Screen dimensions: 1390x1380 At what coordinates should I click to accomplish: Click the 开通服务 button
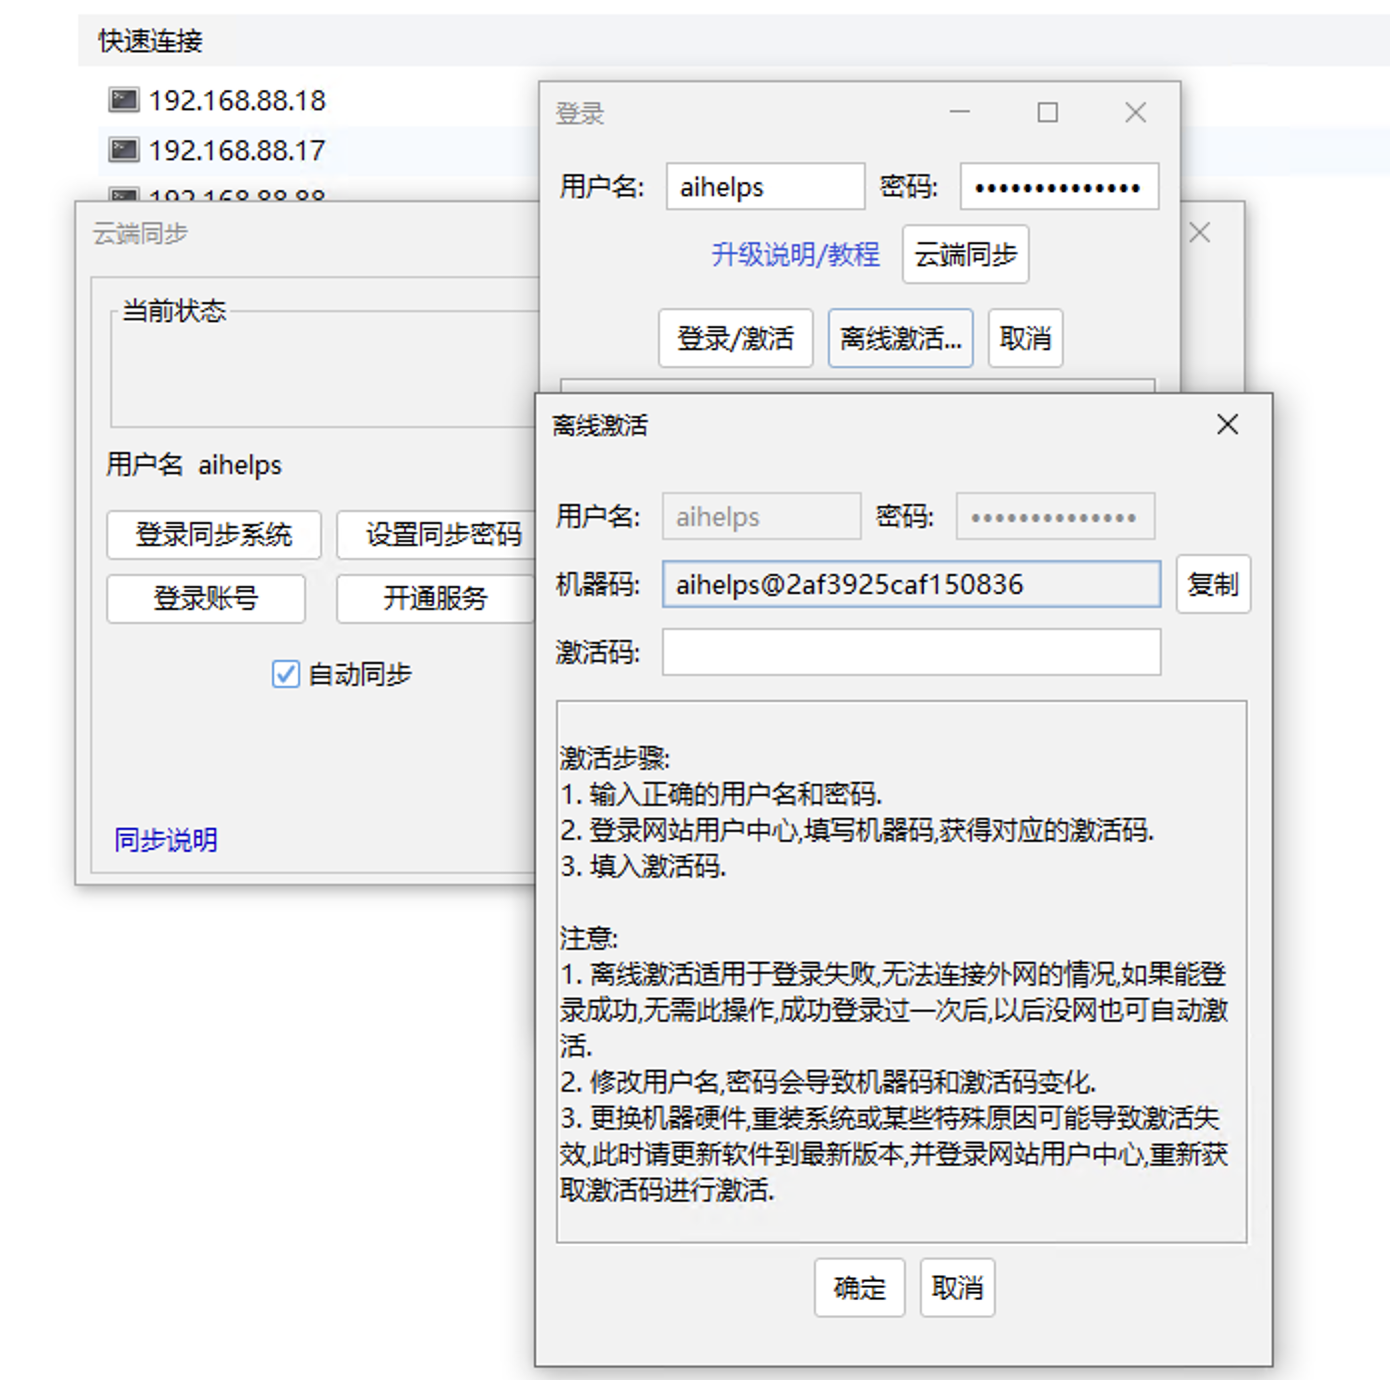pyautogui.click(x=435, y=598)
